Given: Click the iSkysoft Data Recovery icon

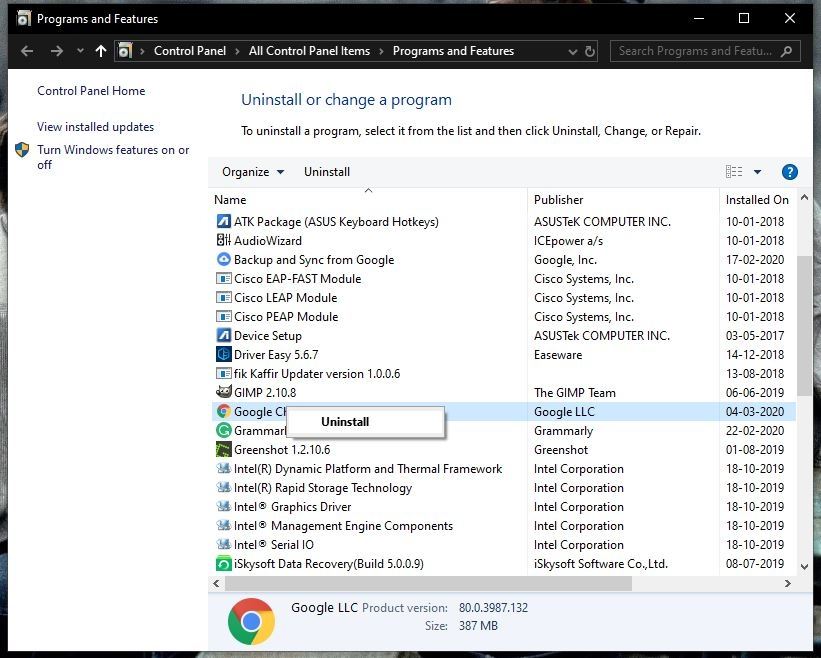Looking at the screenshot, I should [x=224, y=563].
